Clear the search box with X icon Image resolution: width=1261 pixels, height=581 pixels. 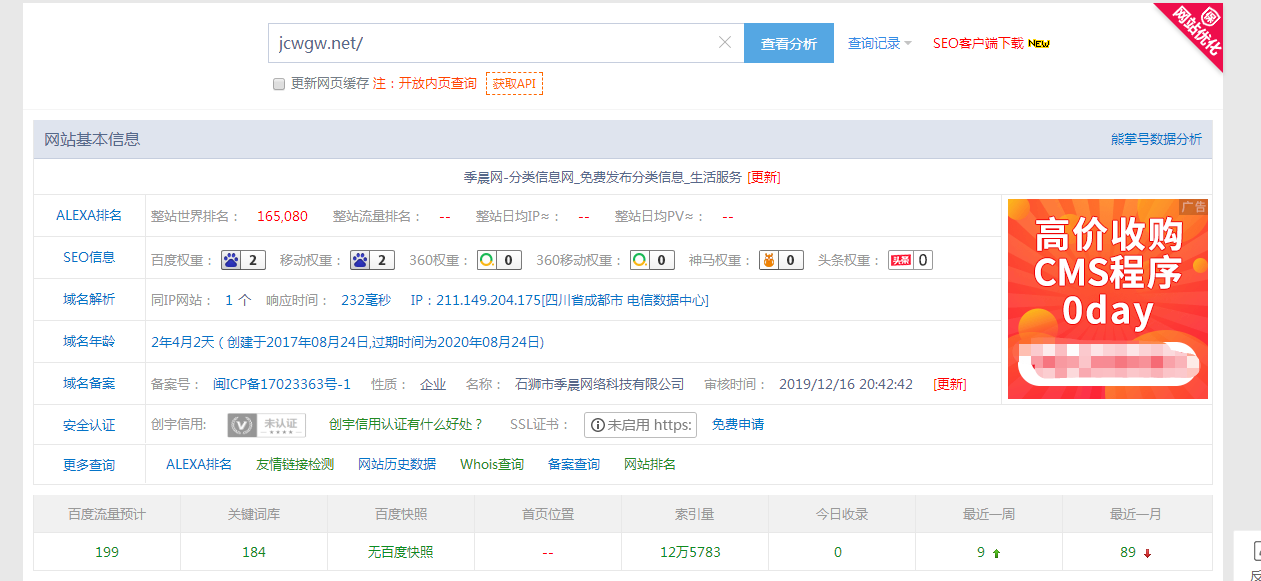(x=725, y=43)
